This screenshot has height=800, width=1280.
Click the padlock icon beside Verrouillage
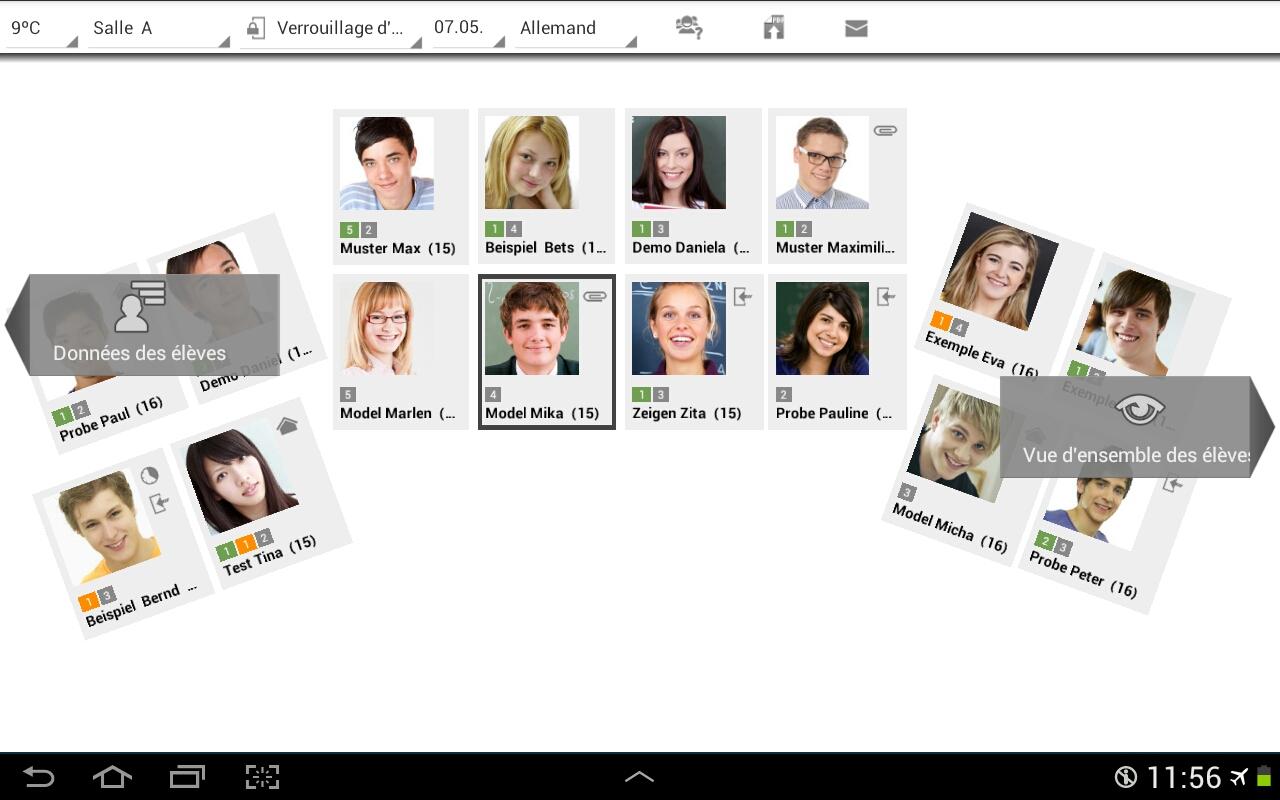pyautogui.click(x=256, y=28)
